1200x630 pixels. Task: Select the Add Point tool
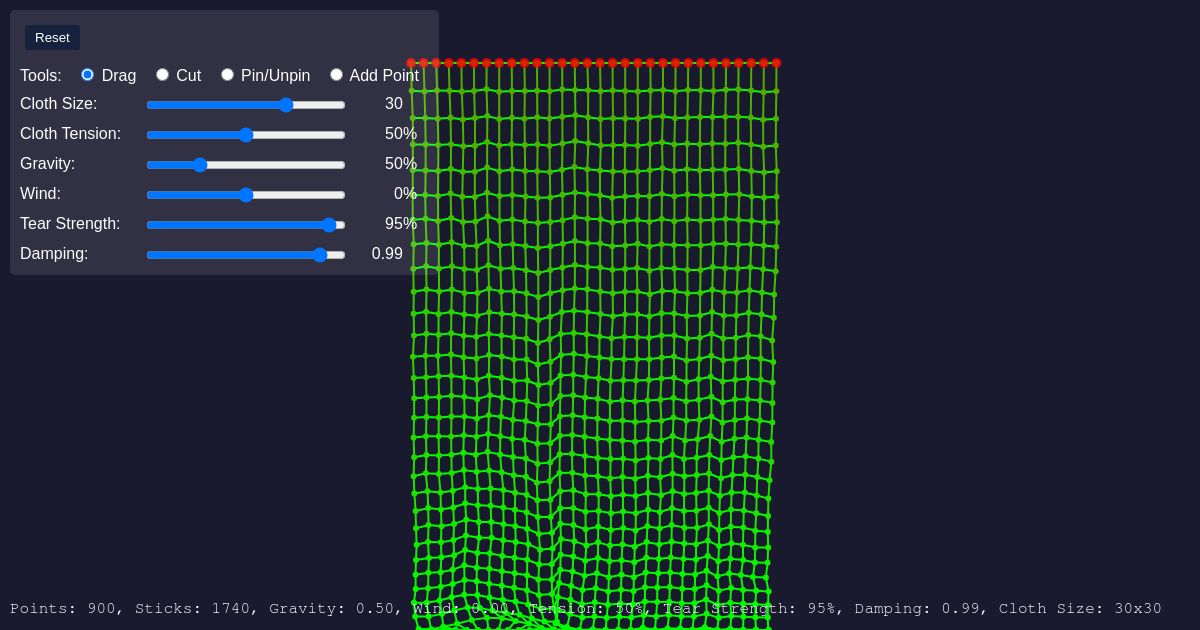[x=336, y=74]
